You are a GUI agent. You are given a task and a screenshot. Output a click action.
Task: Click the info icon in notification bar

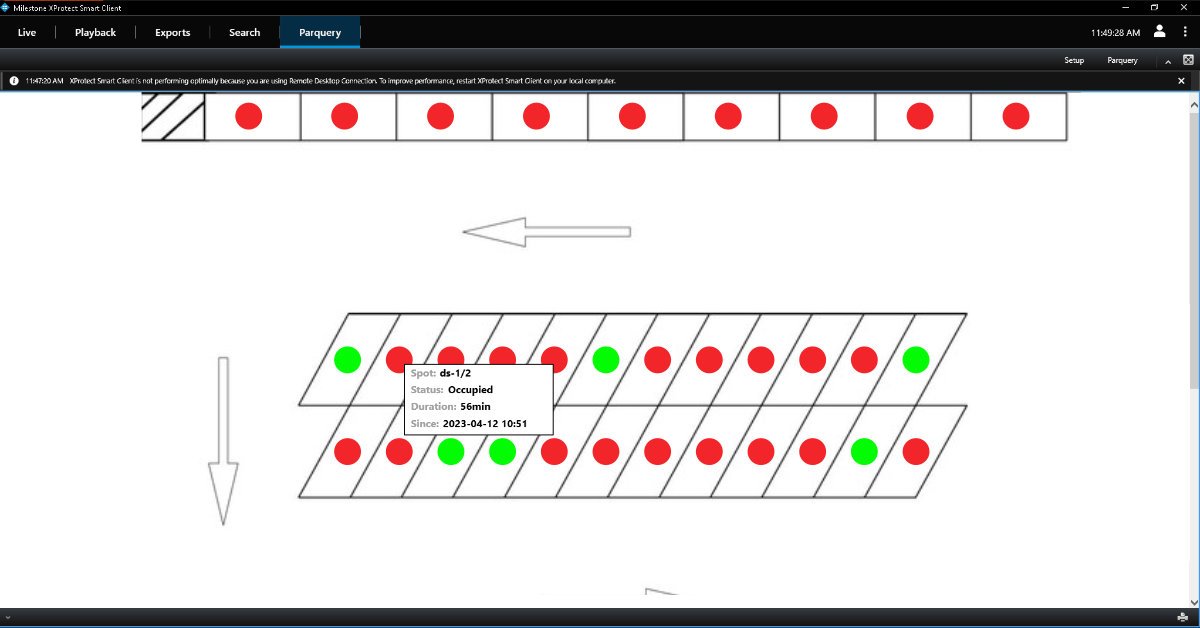point(14,81)
